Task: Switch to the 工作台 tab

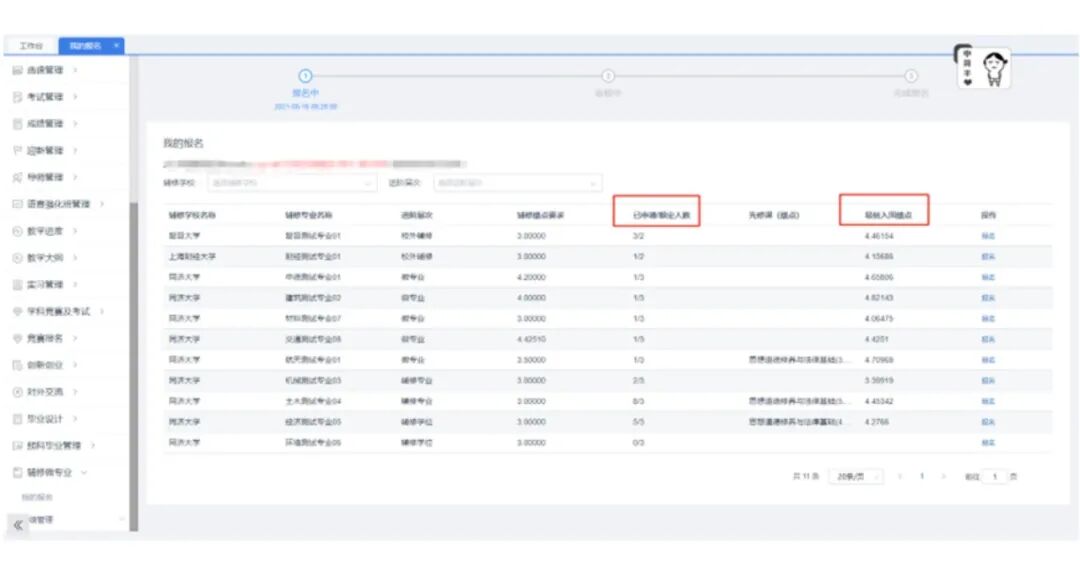Action: click(x=31, y=46)
